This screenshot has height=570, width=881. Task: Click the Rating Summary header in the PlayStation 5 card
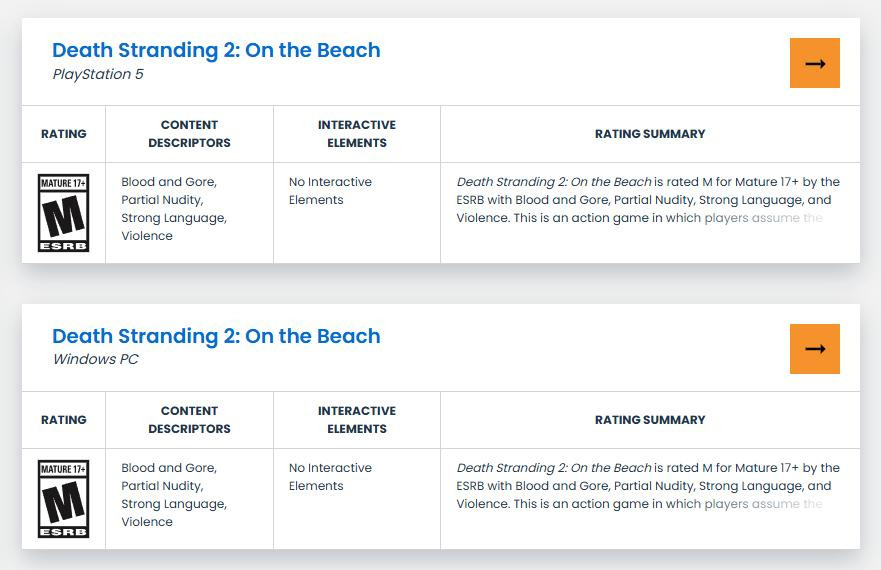click(x=650, y=134)
